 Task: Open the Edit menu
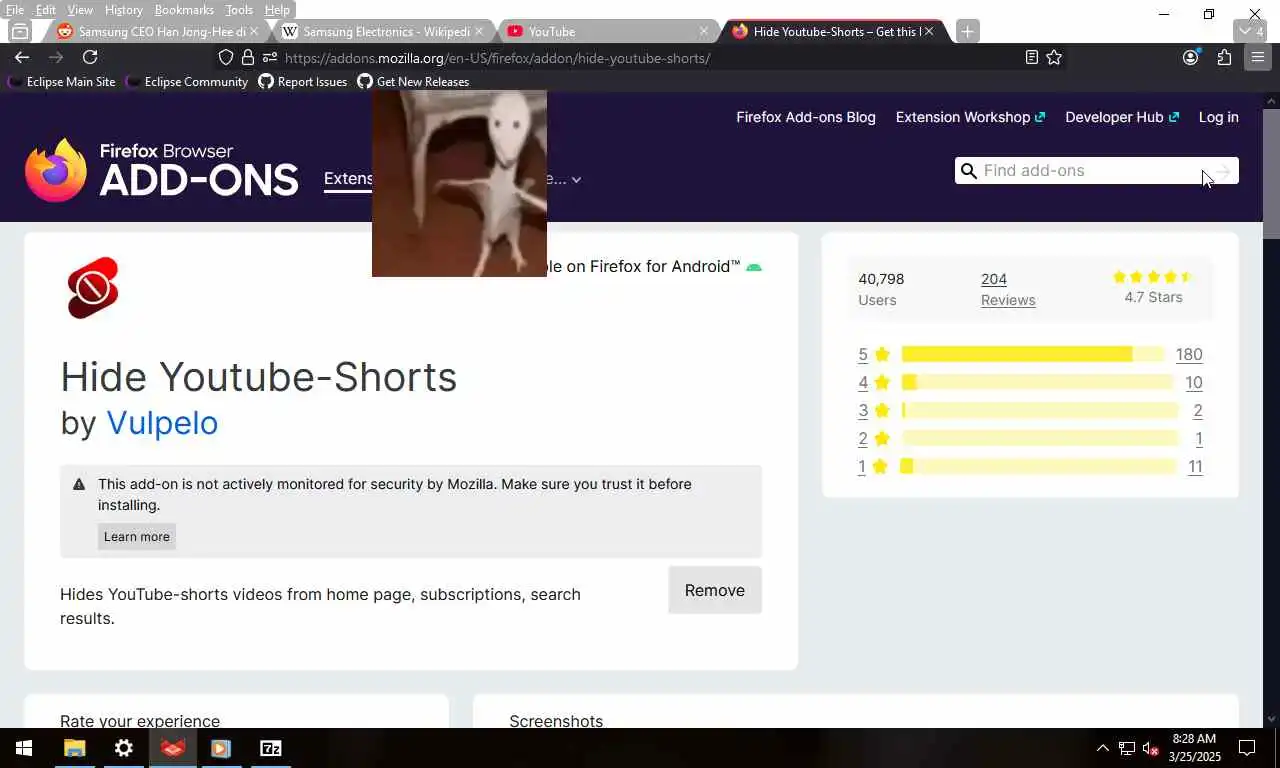point(46,10)
